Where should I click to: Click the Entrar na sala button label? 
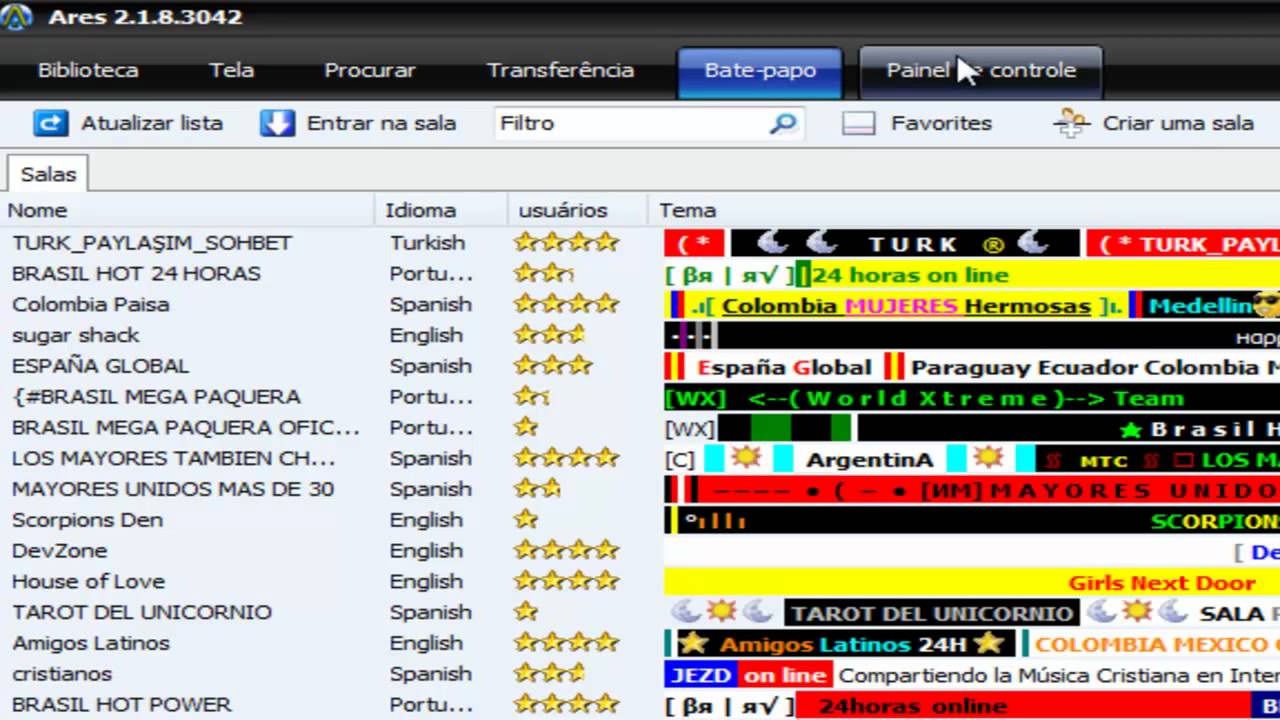(381, 123)
